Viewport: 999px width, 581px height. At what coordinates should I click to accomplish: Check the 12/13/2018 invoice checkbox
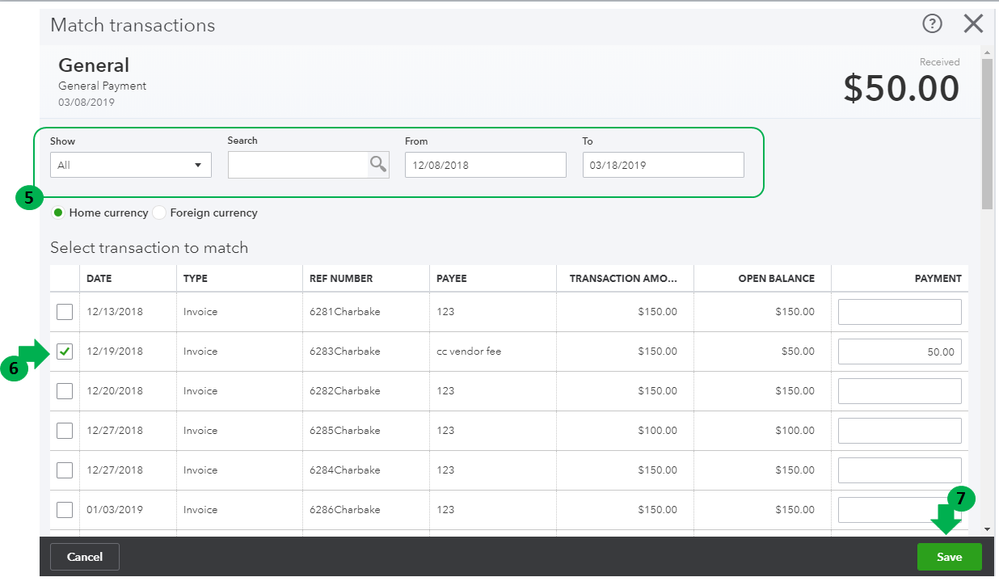pyautogui.click(x=65, y=312)
